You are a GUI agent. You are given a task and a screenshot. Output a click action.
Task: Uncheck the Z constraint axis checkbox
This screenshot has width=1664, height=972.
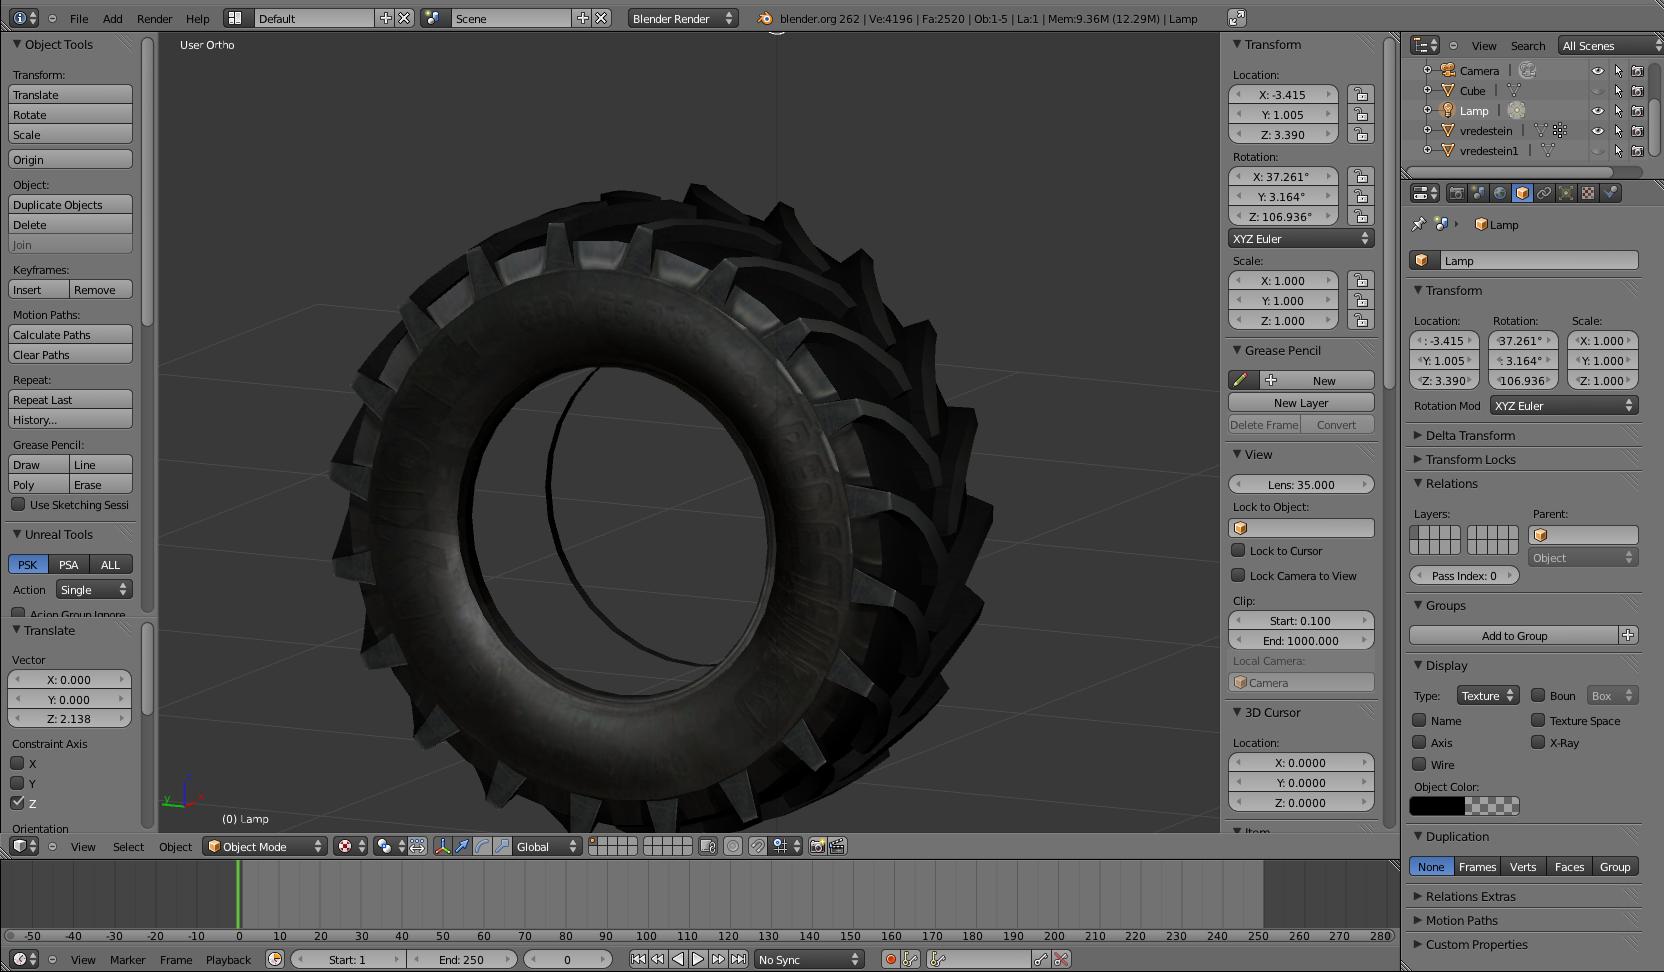pos(17,802)
